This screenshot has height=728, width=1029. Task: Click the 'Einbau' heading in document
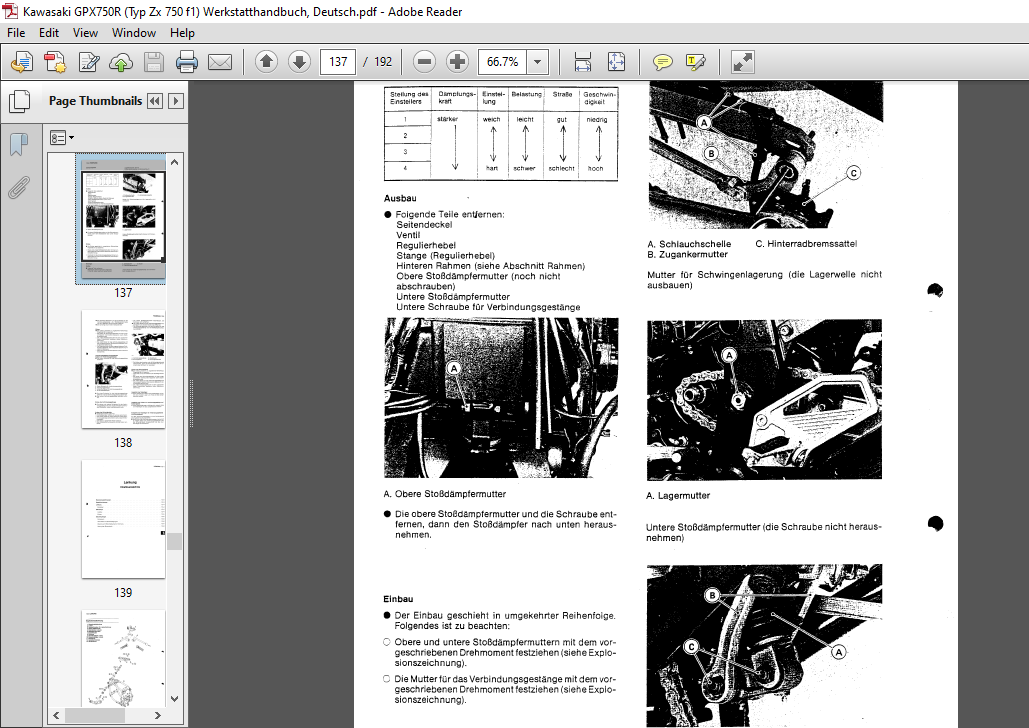point(398,599)
